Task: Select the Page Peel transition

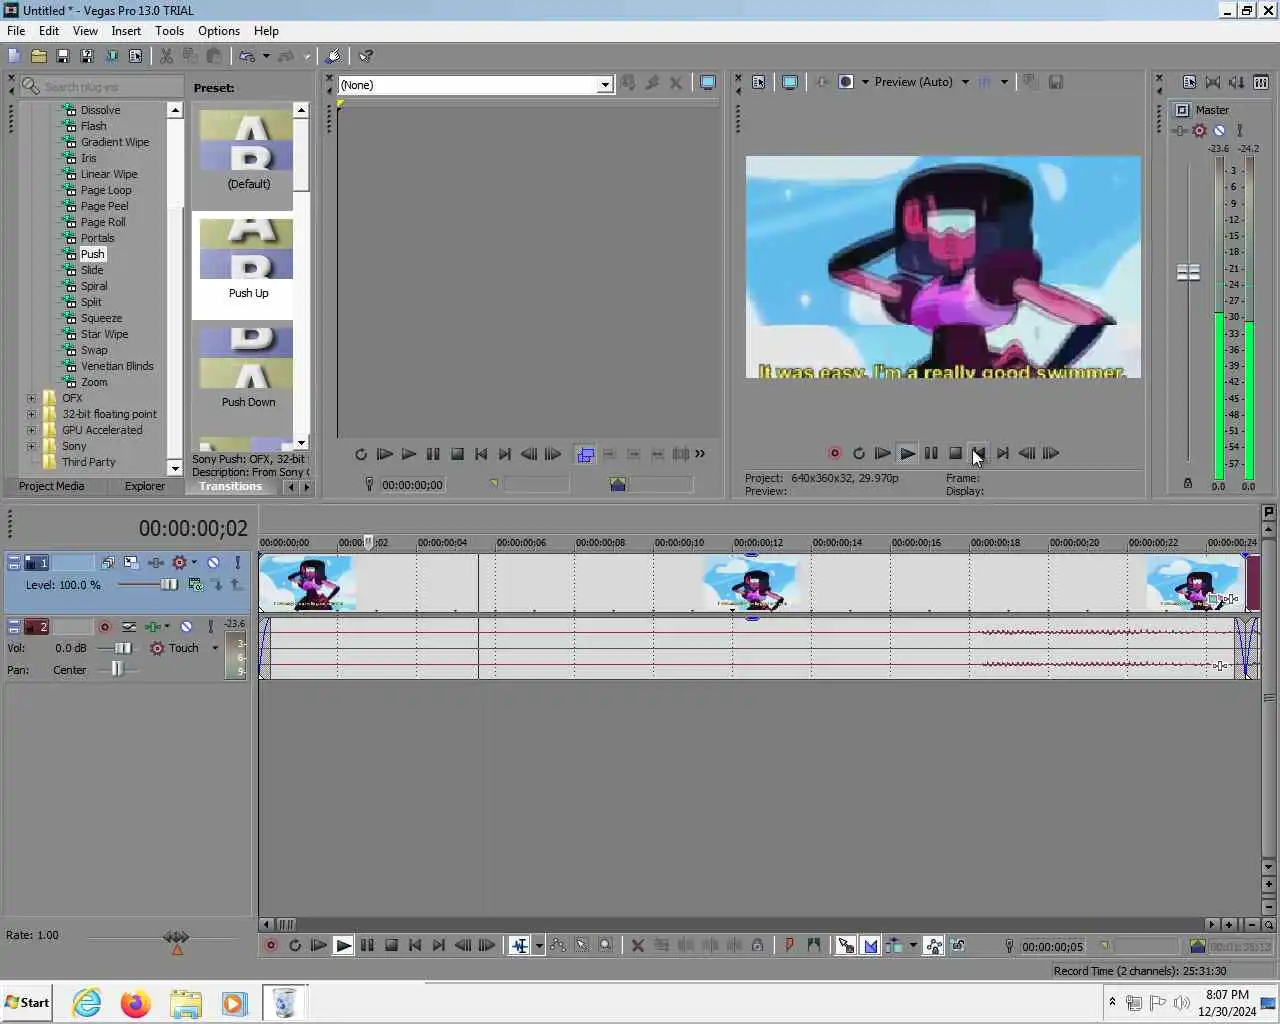Action: coord(104,206)
